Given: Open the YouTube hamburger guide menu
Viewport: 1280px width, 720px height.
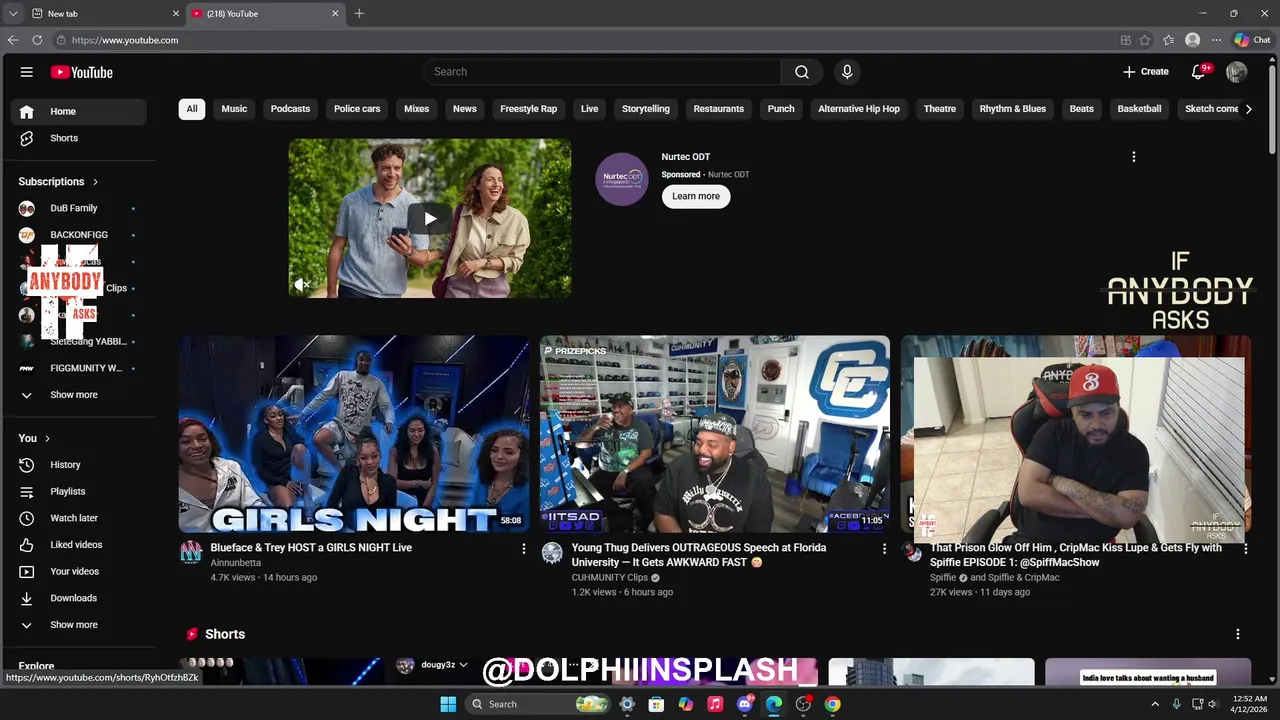Looking at the screenshot, I should pos(27,72).
